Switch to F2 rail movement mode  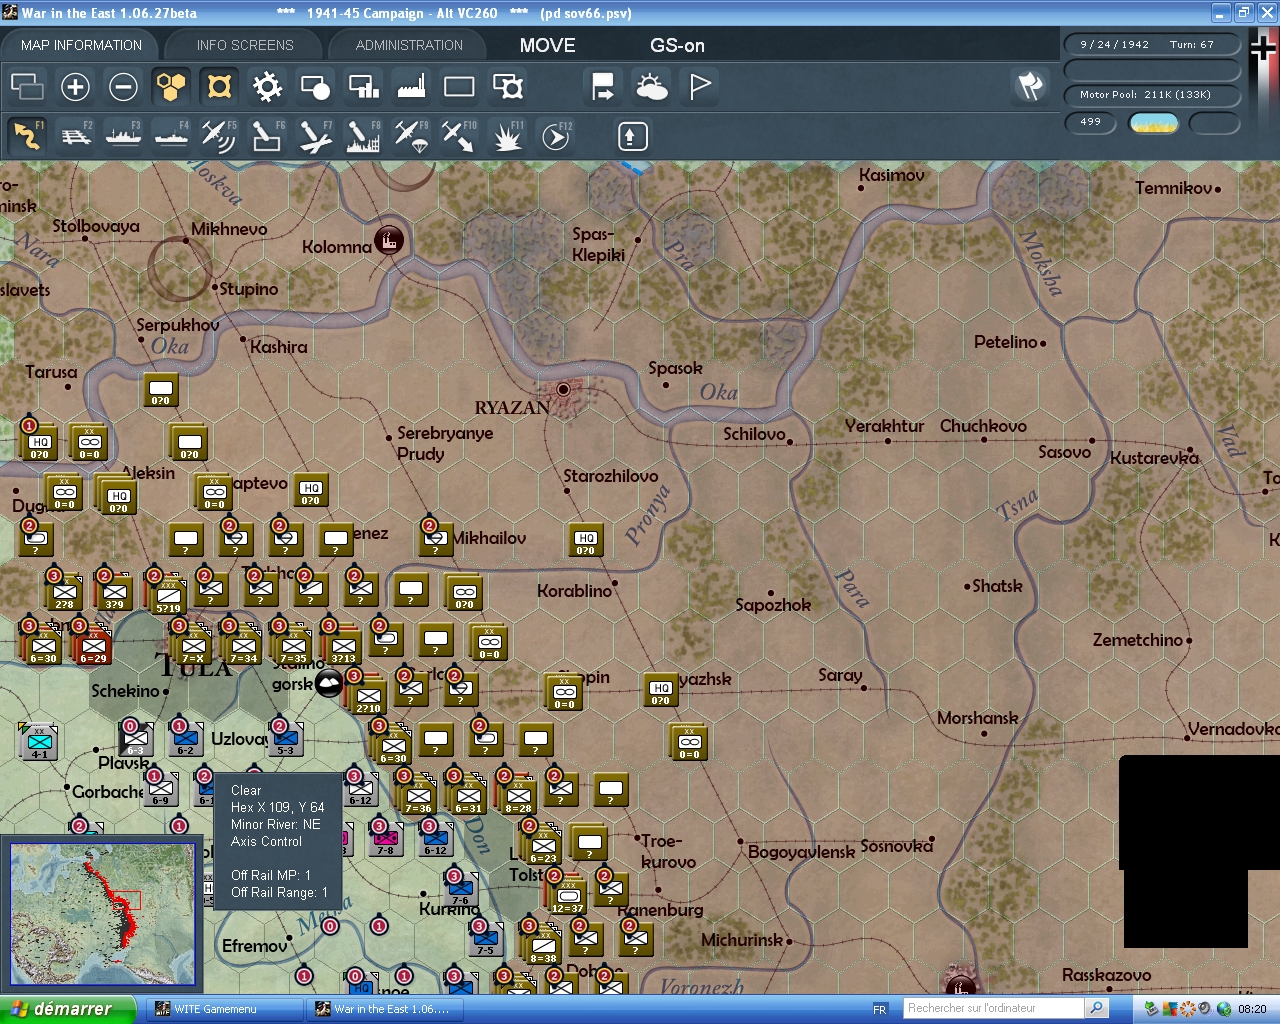(76, 135)
